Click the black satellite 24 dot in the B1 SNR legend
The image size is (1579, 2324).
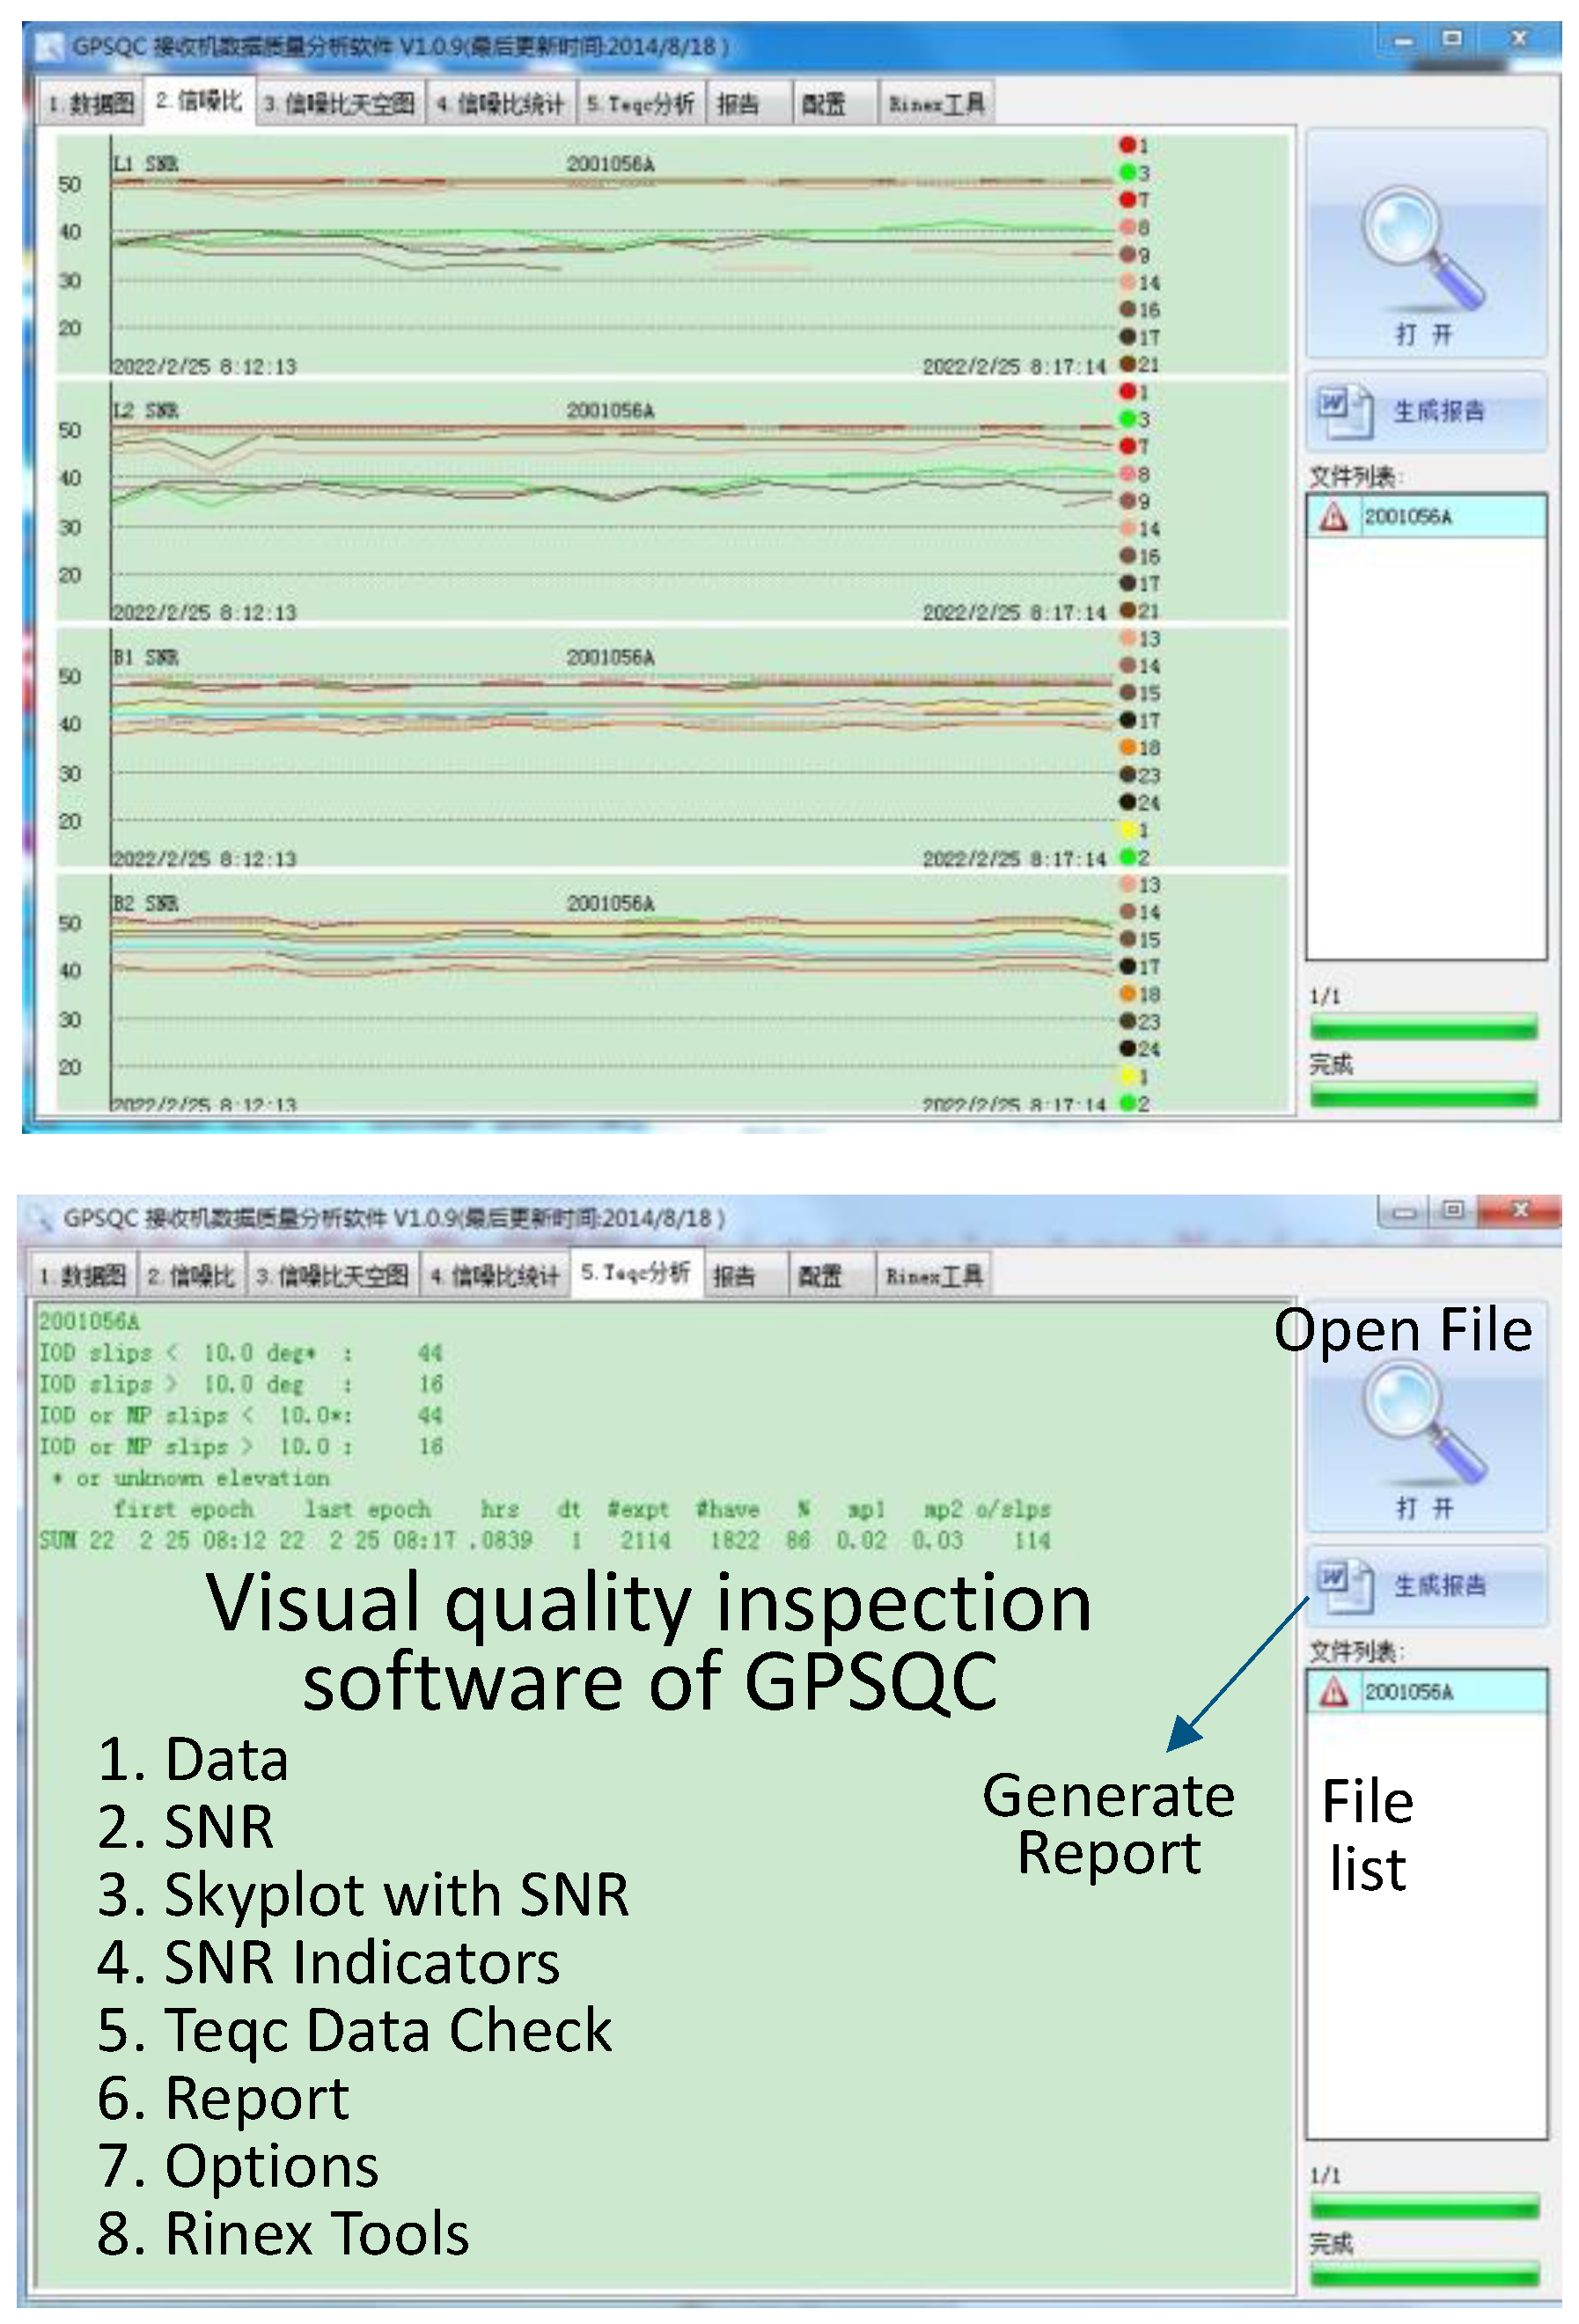click(x=1127, y=802)
